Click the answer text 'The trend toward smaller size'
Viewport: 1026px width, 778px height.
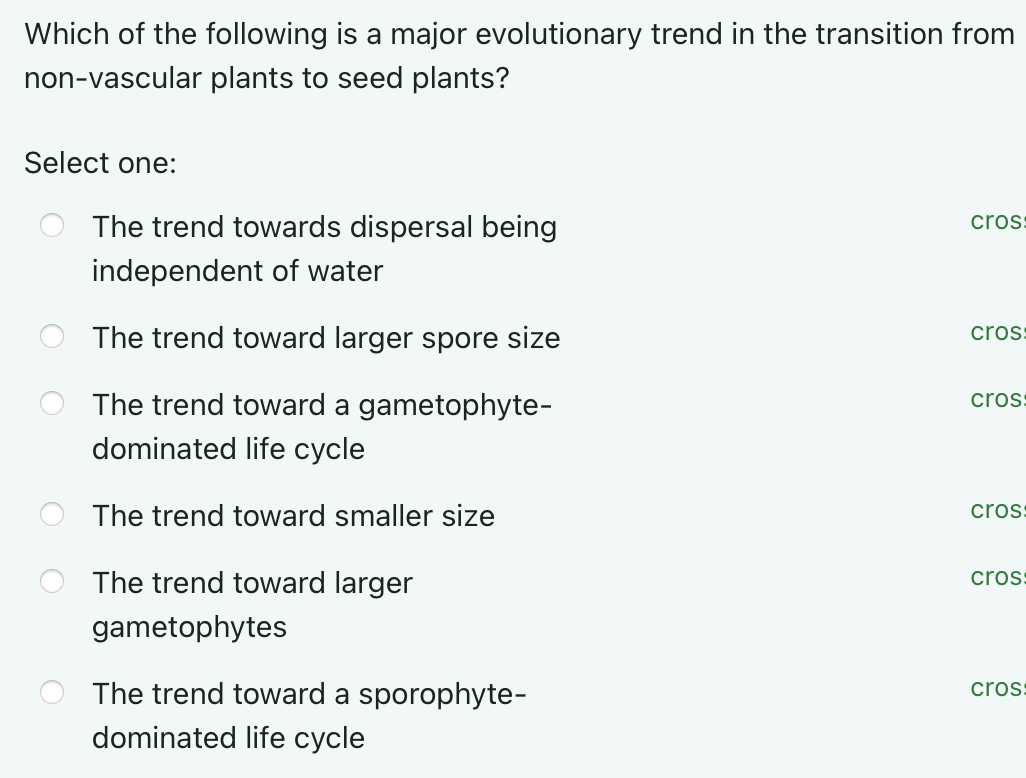(x=293, y=516)
